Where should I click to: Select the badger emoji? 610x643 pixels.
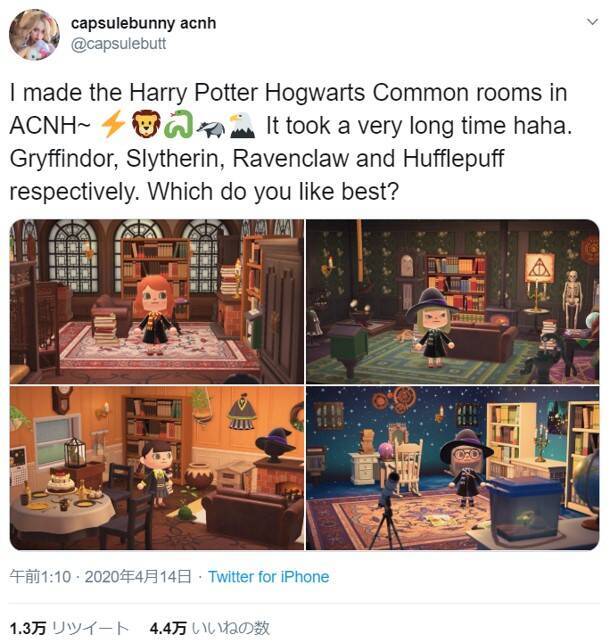(211, 128)
